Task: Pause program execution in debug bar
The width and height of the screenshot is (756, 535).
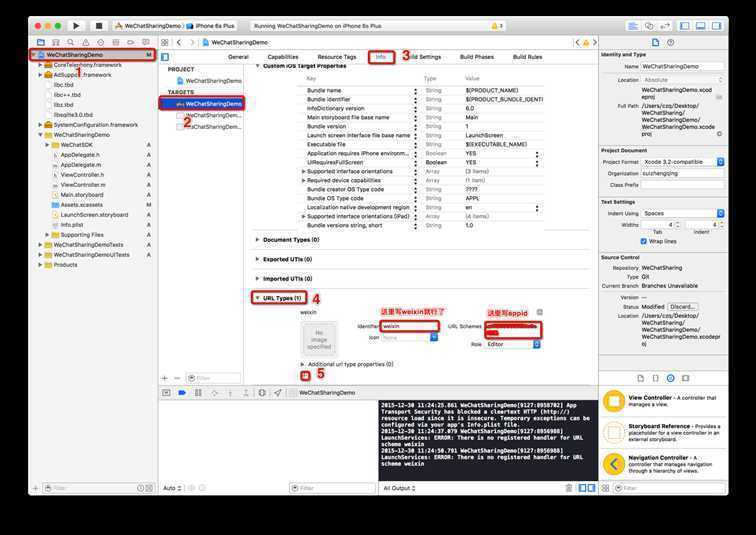Action: pyautogui.click(x=198, y=393)
